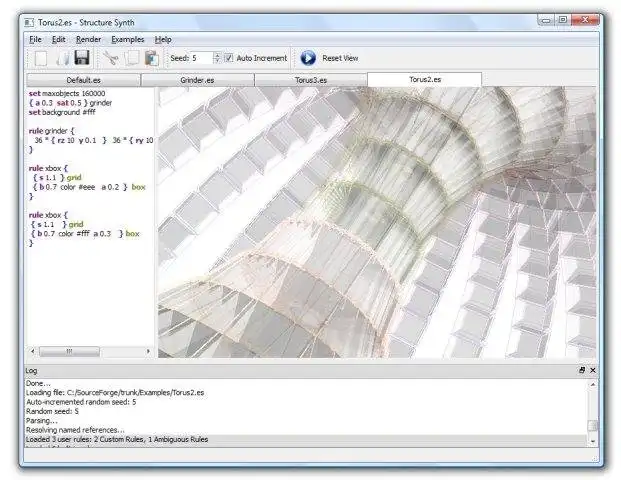The height and width of the screenshot is (480, 621).
Task: Toggle the Auto Increment checkbox
Action: [x=229, y=58]
